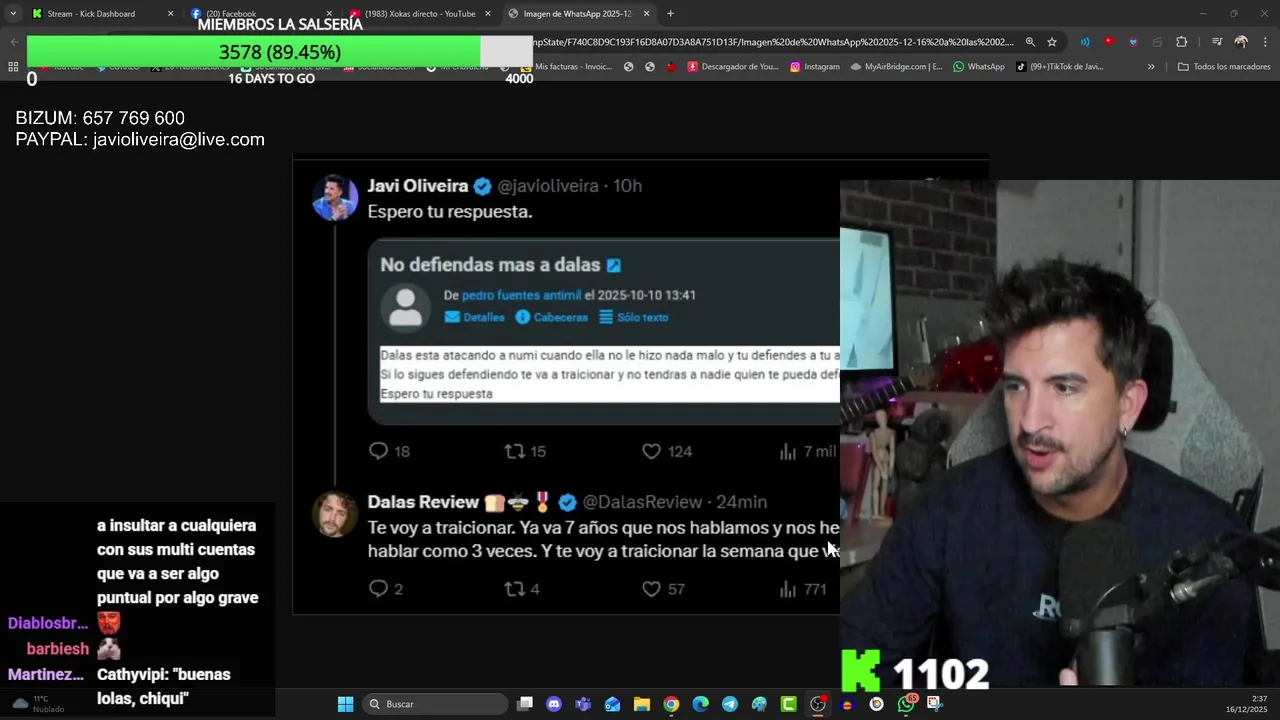
Task: Open Task View from the taskbar
Action: click(525, 704)
